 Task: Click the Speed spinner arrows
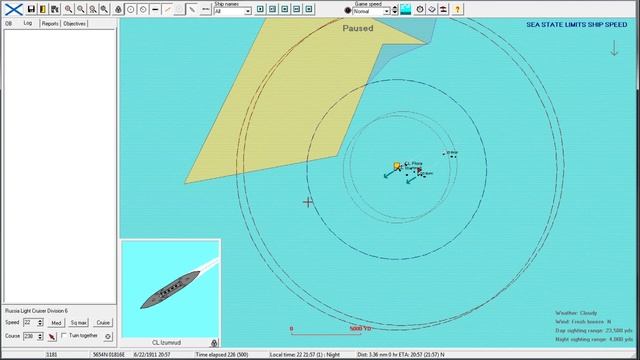40,322
